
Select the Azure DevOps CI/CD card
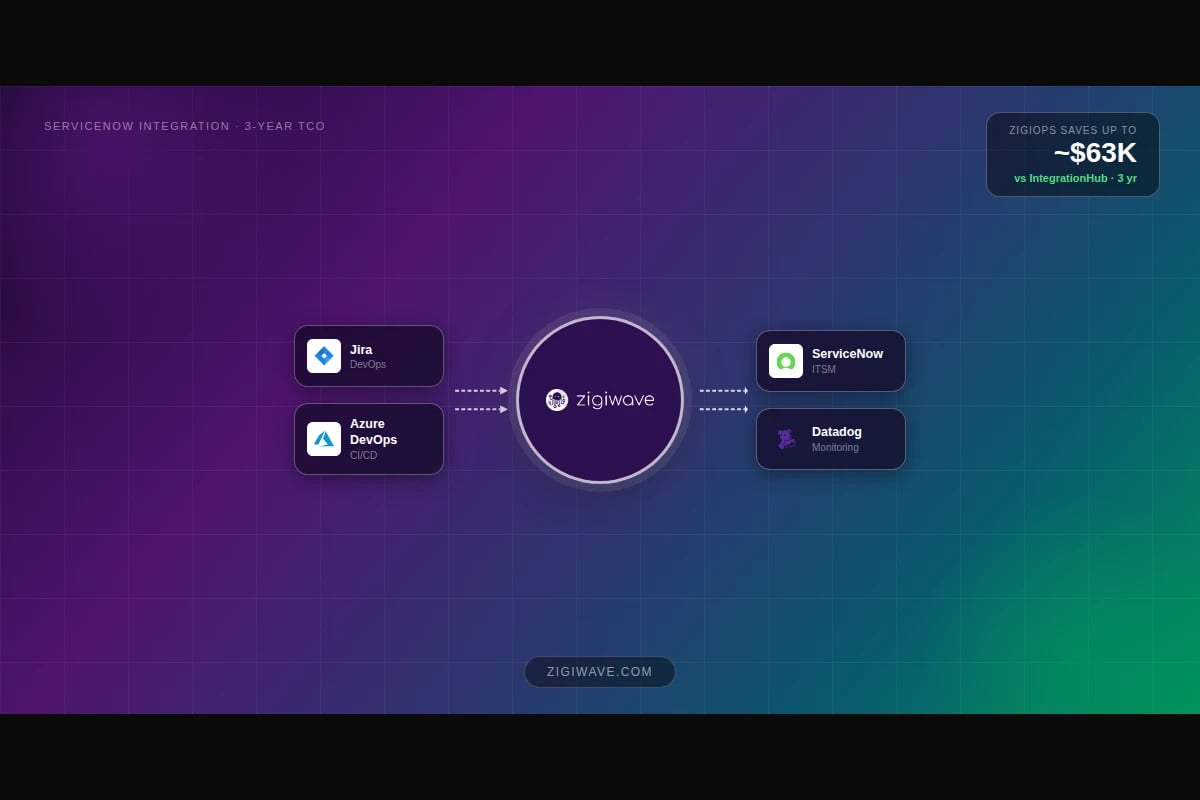click(369, 439)
